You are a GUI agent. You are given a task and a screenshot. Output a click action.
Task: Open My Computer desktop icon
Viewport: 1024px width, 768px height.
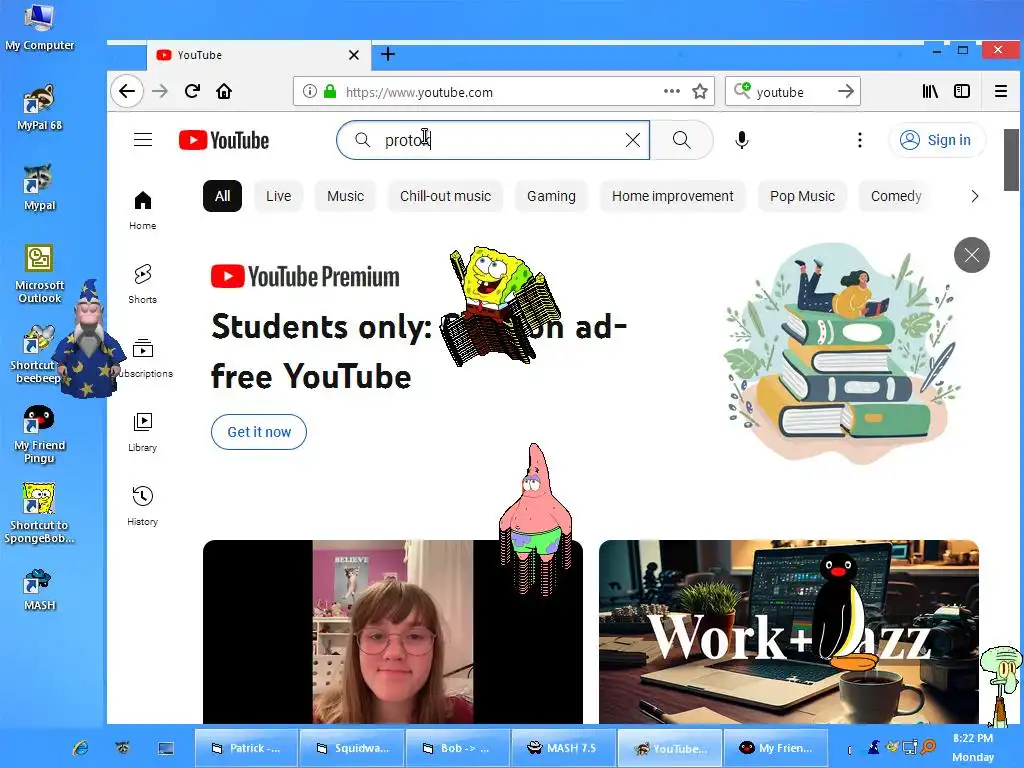tap(39, 27)
